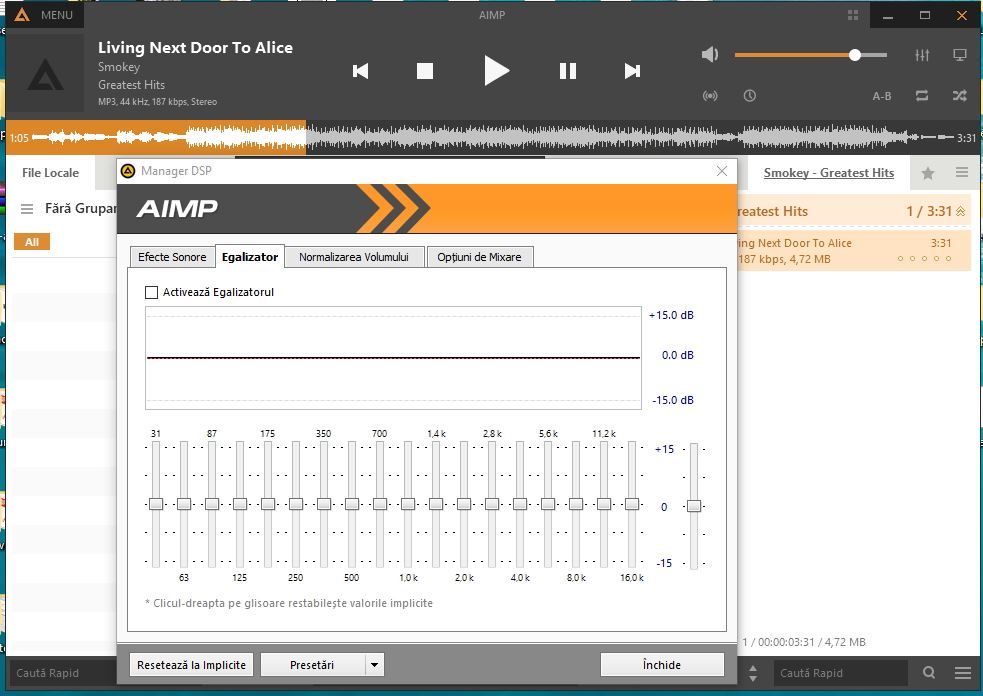Image resolution: width=983 pixels, height=696 pixels.
Task: Skip to the previous track
Action: [x=360, y=71]
